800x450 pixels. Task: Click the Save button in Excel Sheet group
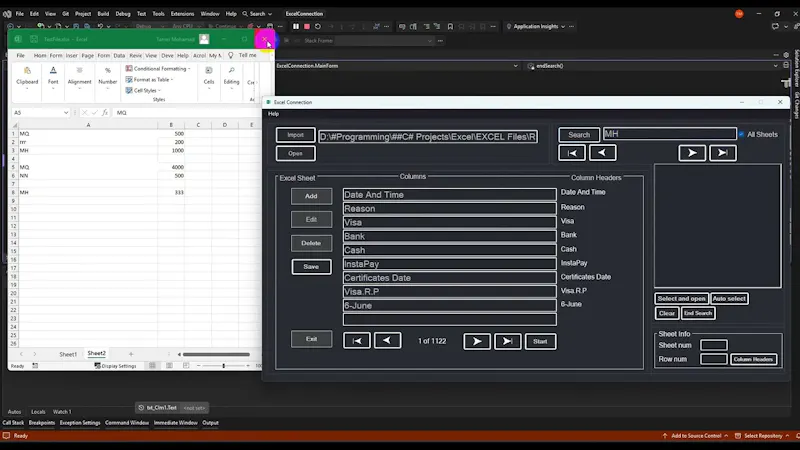pos(311,267)
